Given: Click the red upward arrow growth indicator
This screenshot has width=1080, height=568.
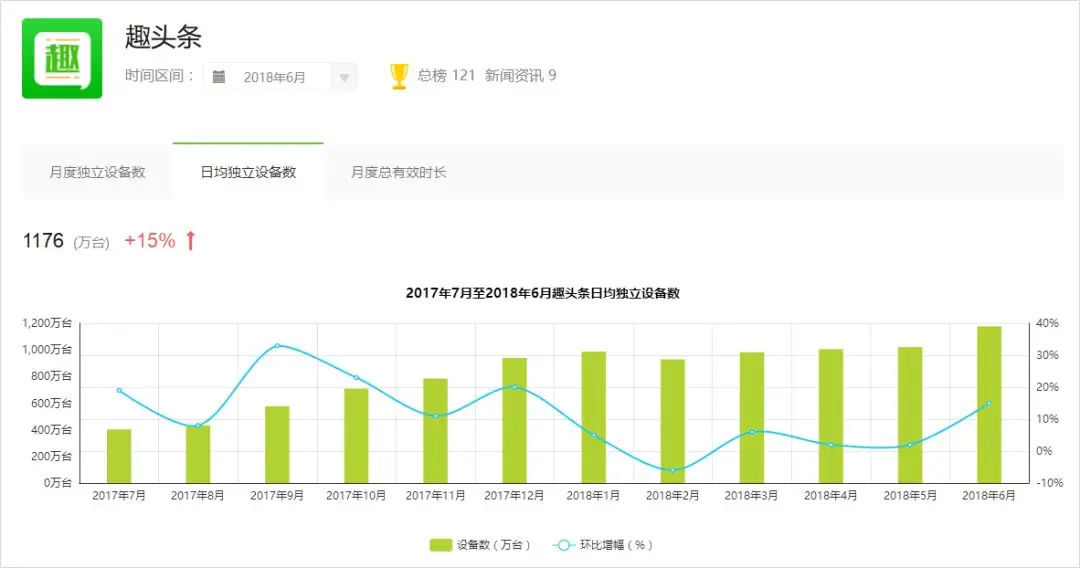Looking at the screenshot, I should [191, 240].
